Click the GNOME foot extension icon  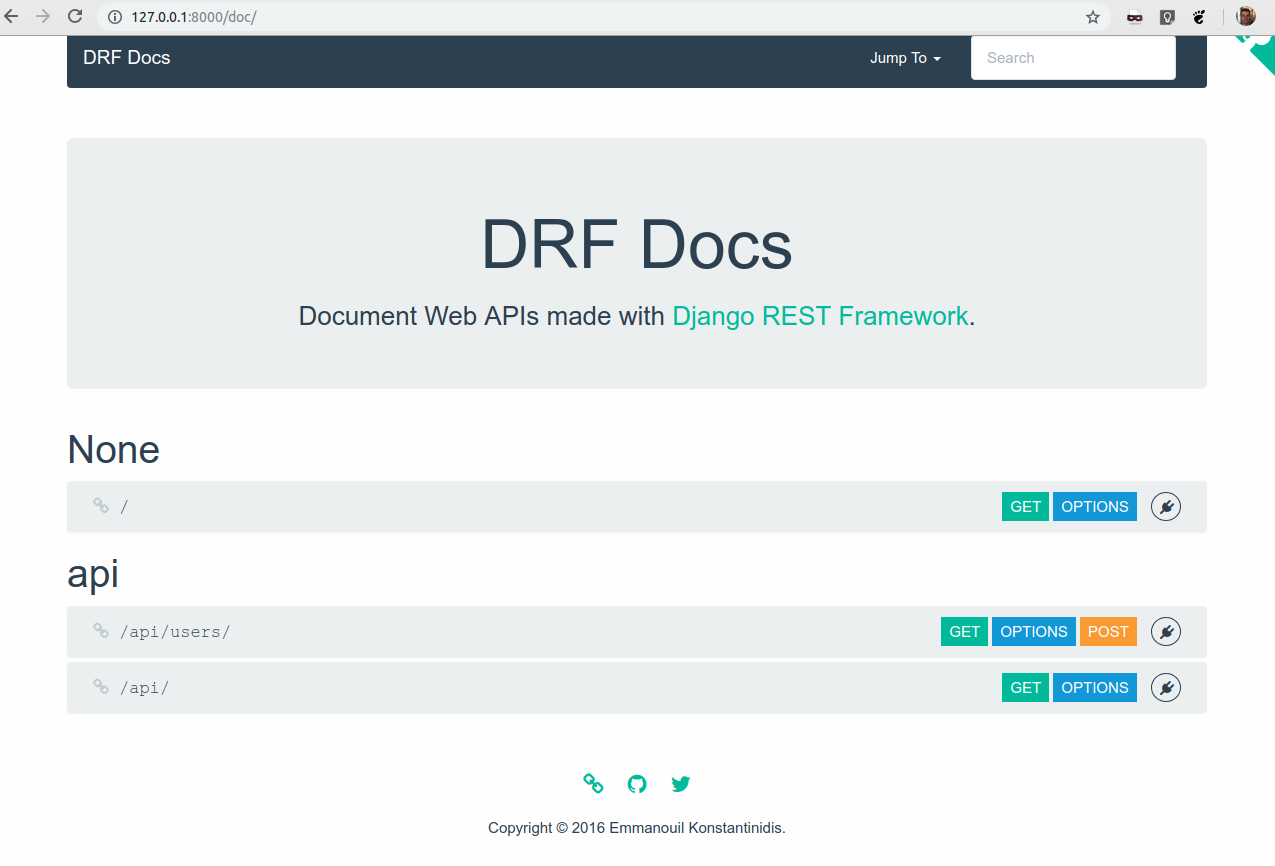click(x=1198, y=17)
